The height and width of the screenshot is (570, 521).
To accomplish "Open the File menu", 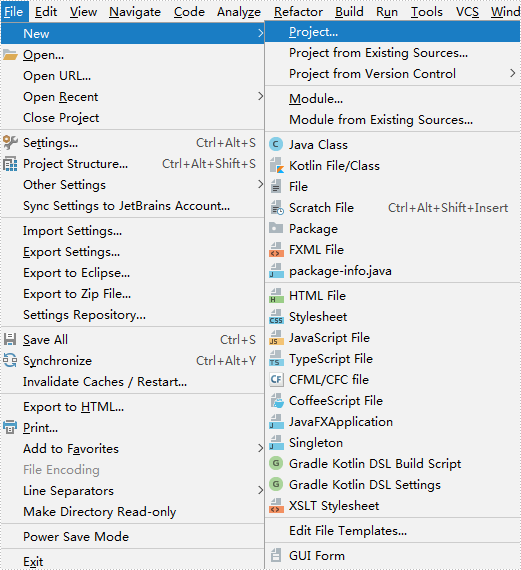I will [14, 12].
